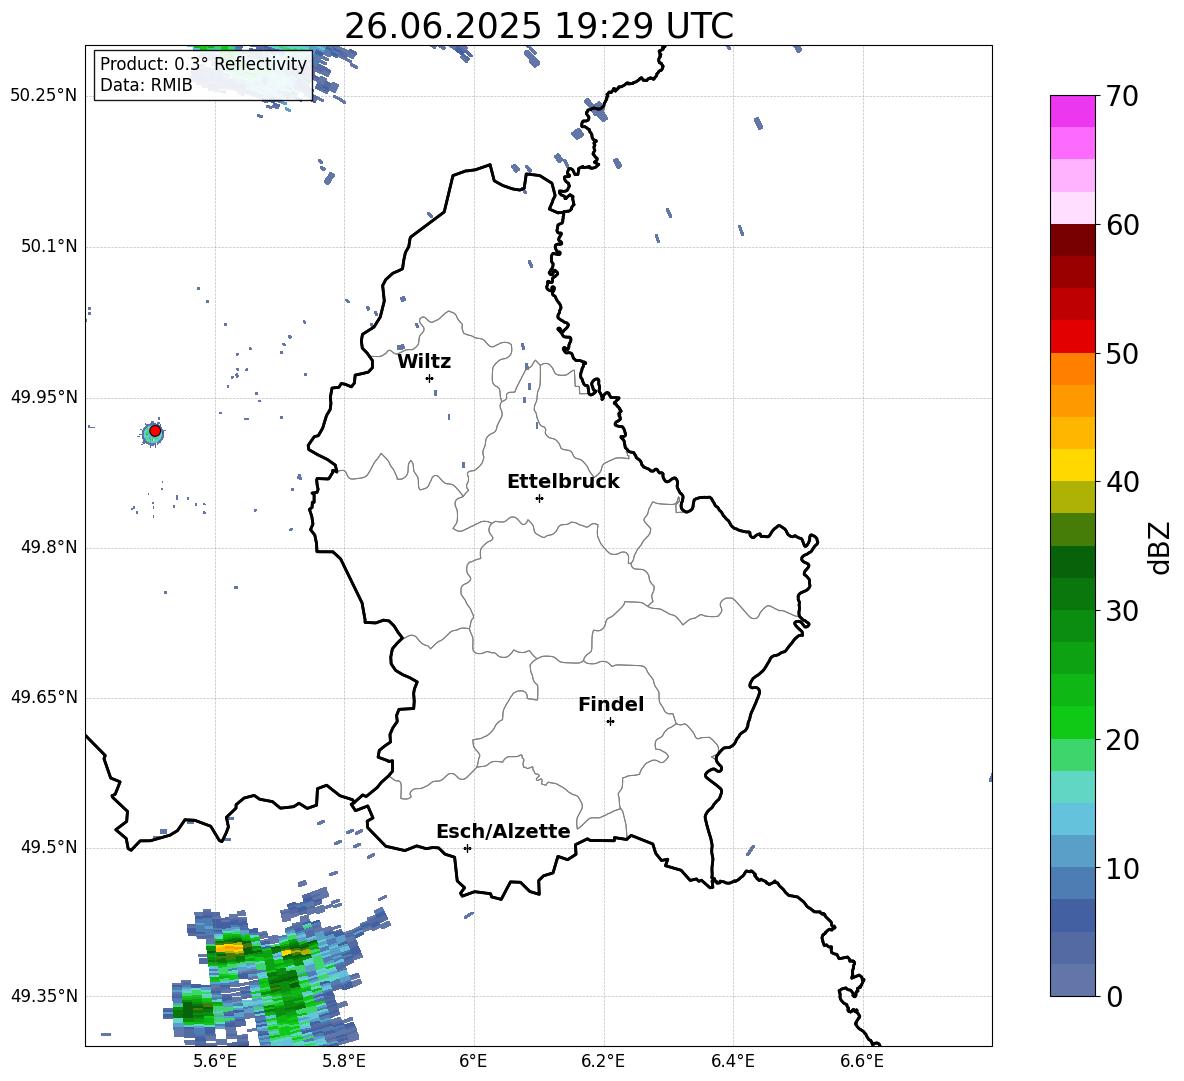Select the Findel city label

(x=611, y=704)
